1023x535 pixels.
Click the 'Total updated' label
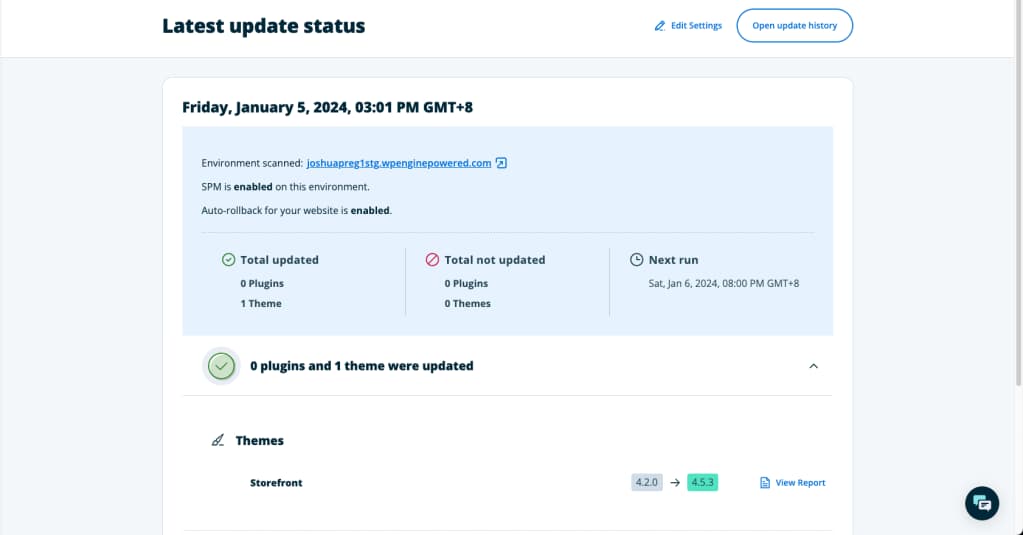tap(279, 260)
